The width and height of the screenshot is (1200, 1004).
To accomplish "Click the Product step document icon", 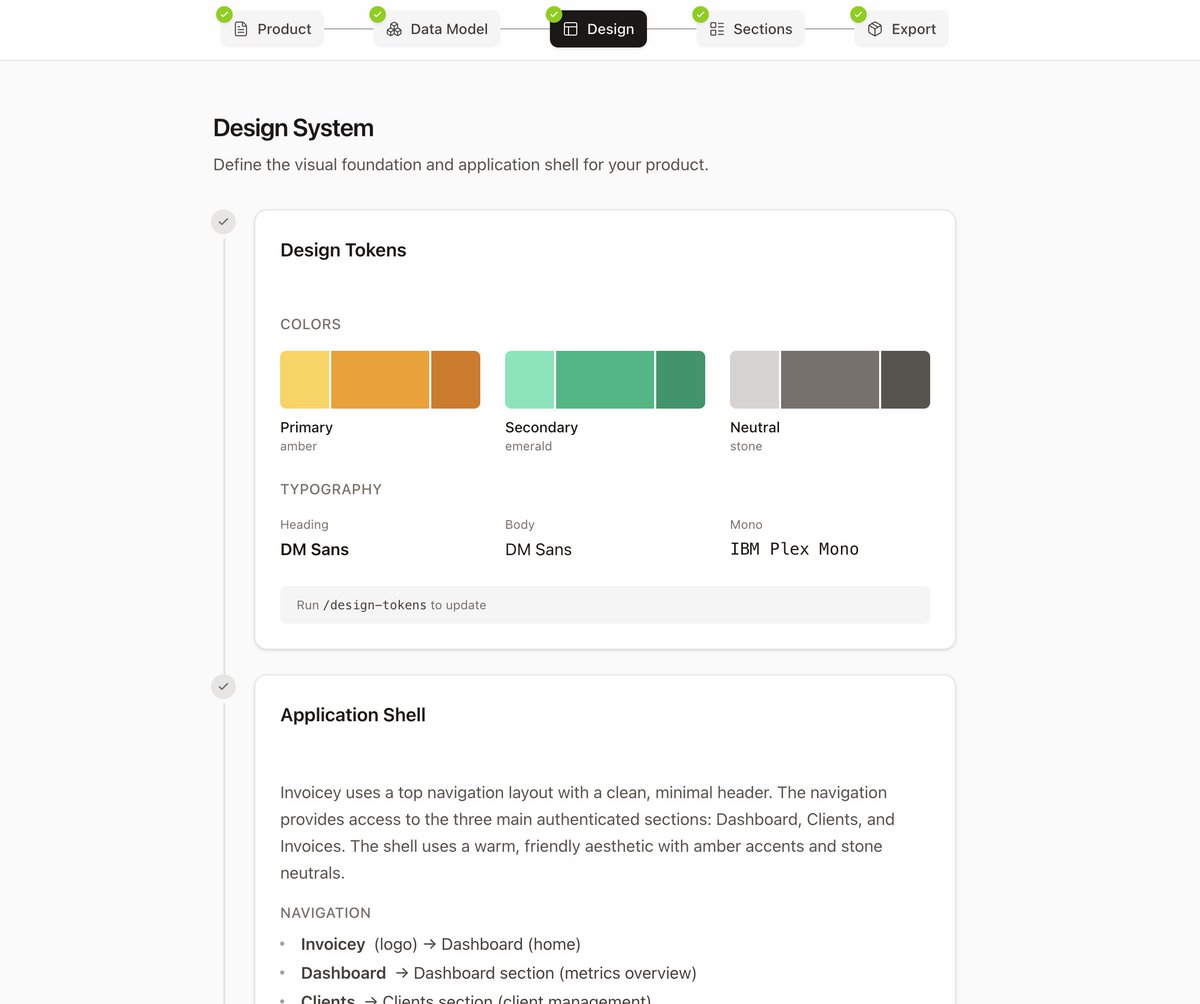I will 240,29.
